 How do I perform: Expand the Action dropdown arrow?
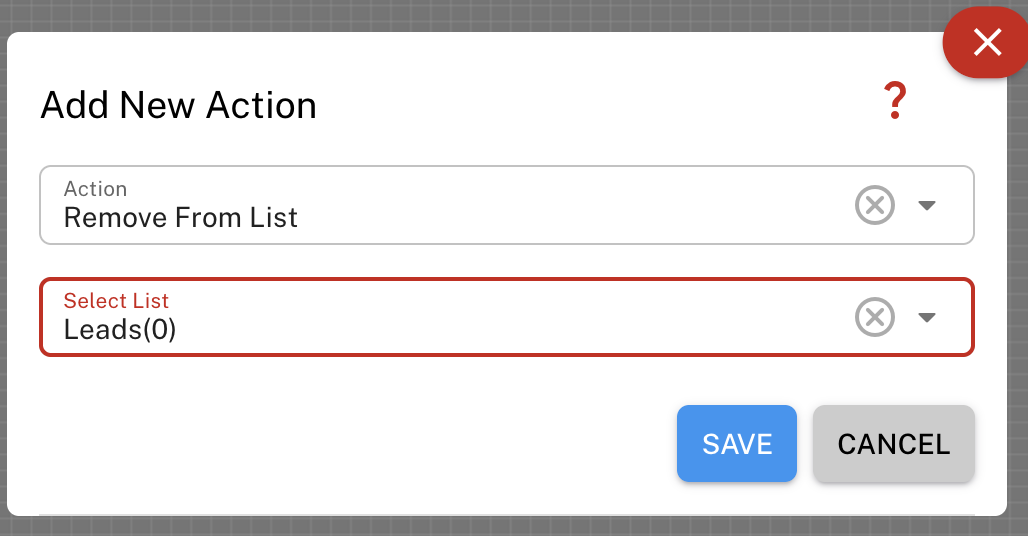coord(927,206)
